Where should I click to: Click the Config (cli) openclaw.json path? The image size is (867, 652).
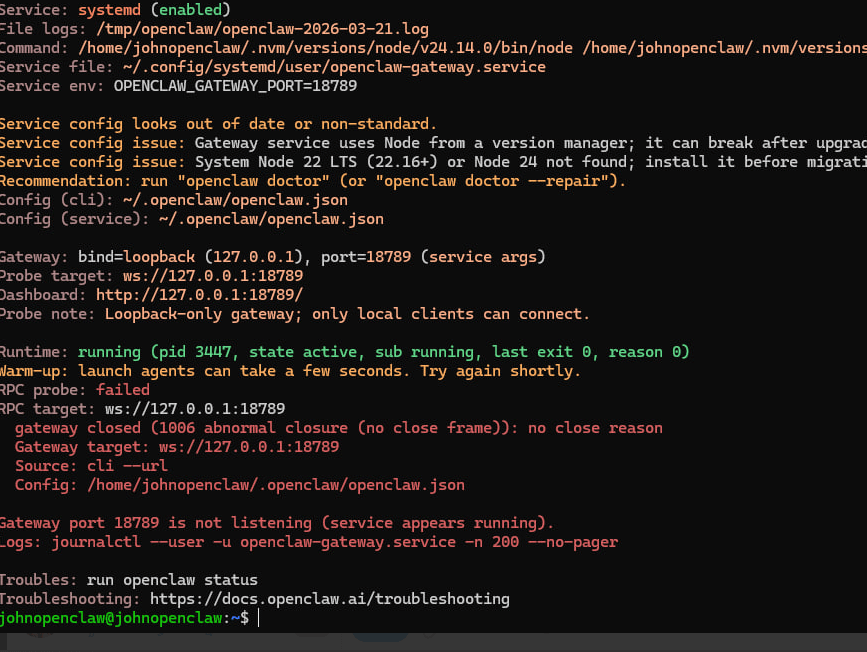pyautogui.click(x=235, y=200)
